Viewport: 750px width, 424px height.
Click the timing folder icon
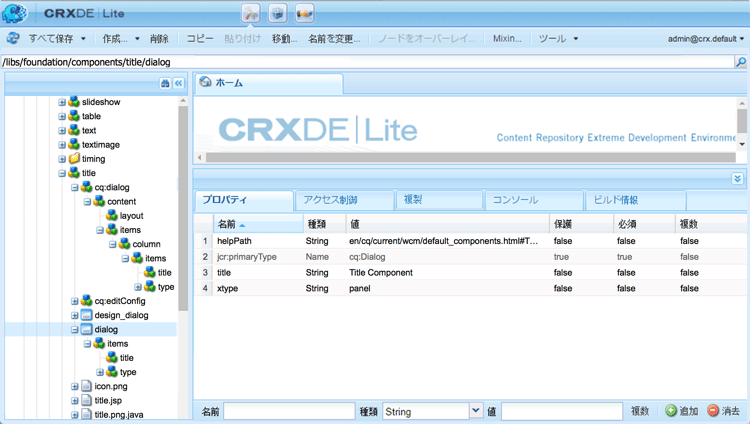(74, 158)
